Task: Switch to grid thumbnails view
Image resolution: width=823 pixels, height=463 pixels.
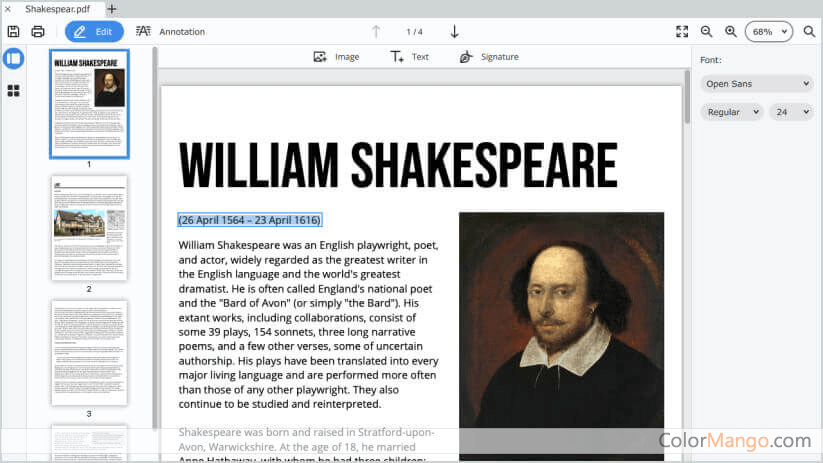Action: point(14,91)
